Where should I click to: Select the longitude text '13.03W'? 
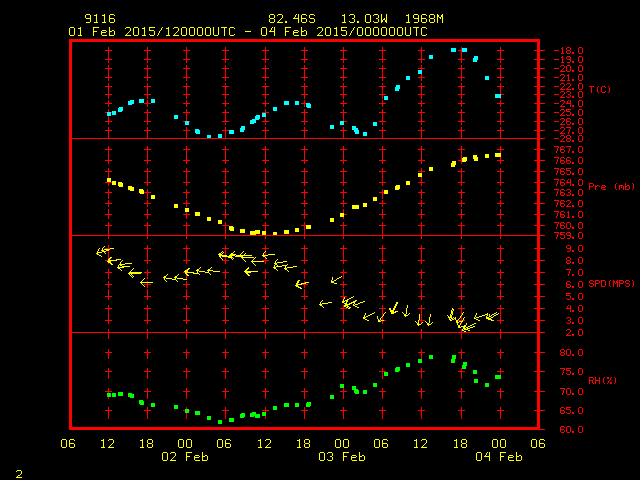click(x=364, y=19)
